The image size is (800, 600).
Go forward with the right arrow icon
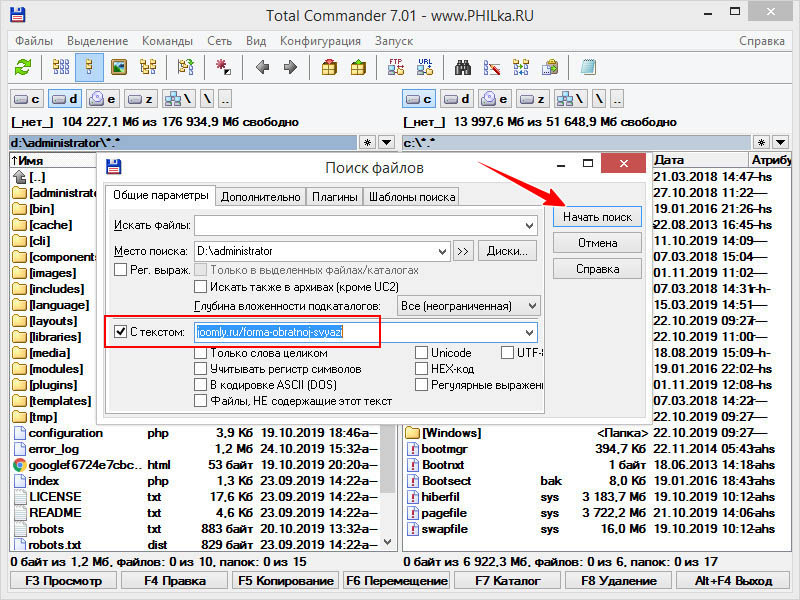[x=290, y=67]
